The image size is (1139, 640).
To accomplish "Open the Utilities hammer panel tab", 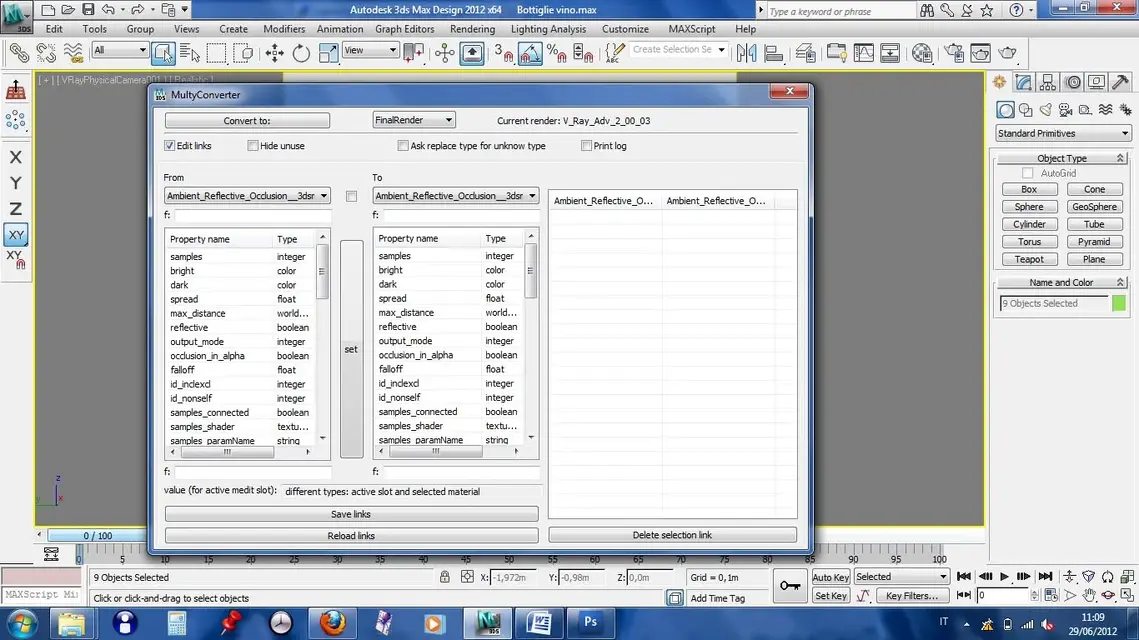I will tap(1121, 82).
